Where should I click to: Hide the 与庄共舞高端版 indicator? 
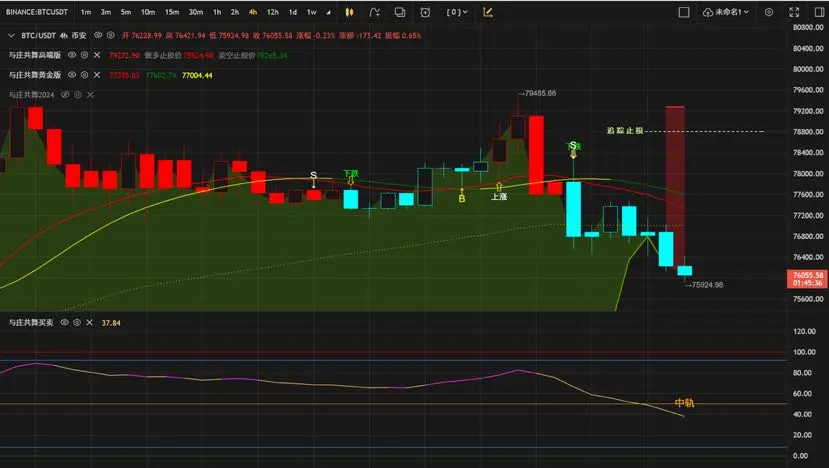coord(72,55)
